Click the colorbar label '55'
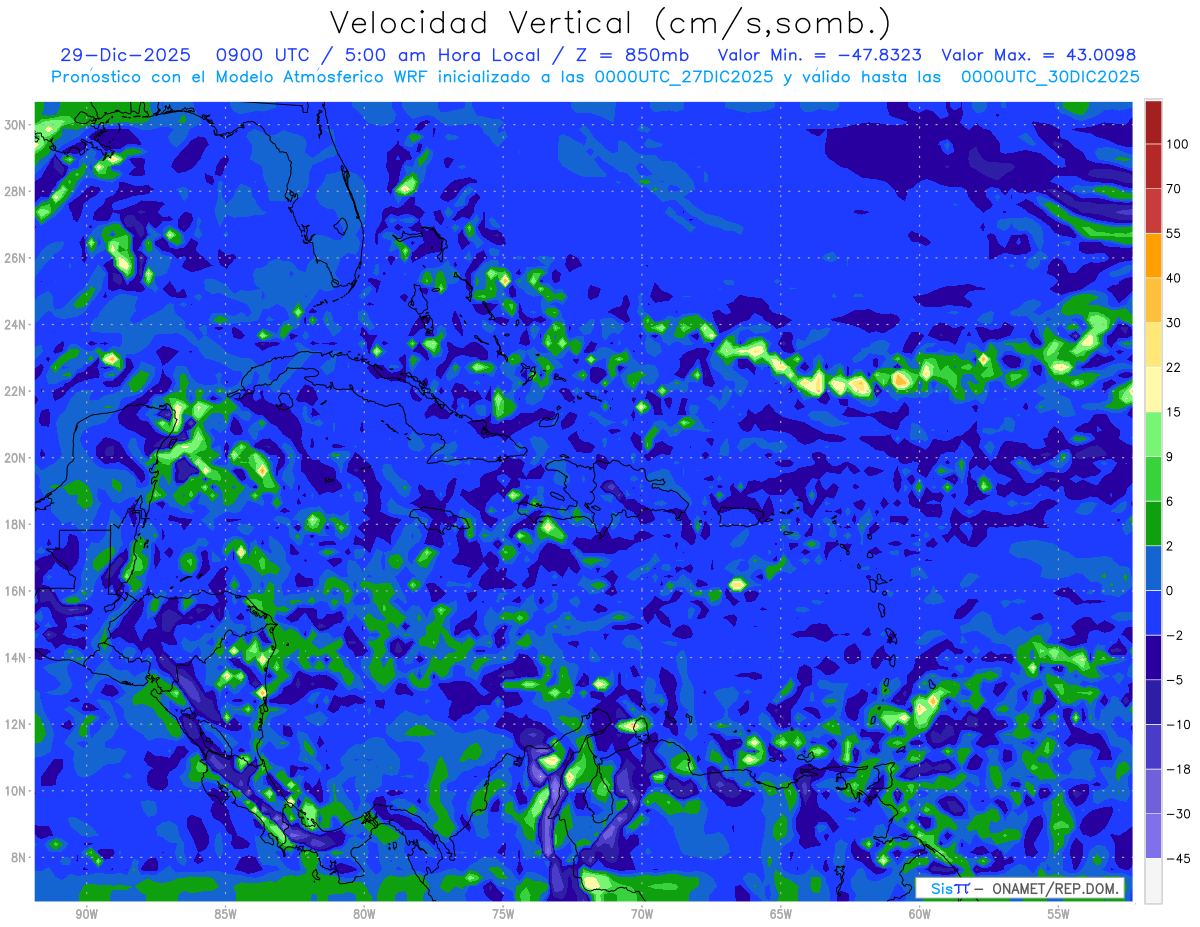This screenshot has height=927, width=1200. [x=1175, y=234]
